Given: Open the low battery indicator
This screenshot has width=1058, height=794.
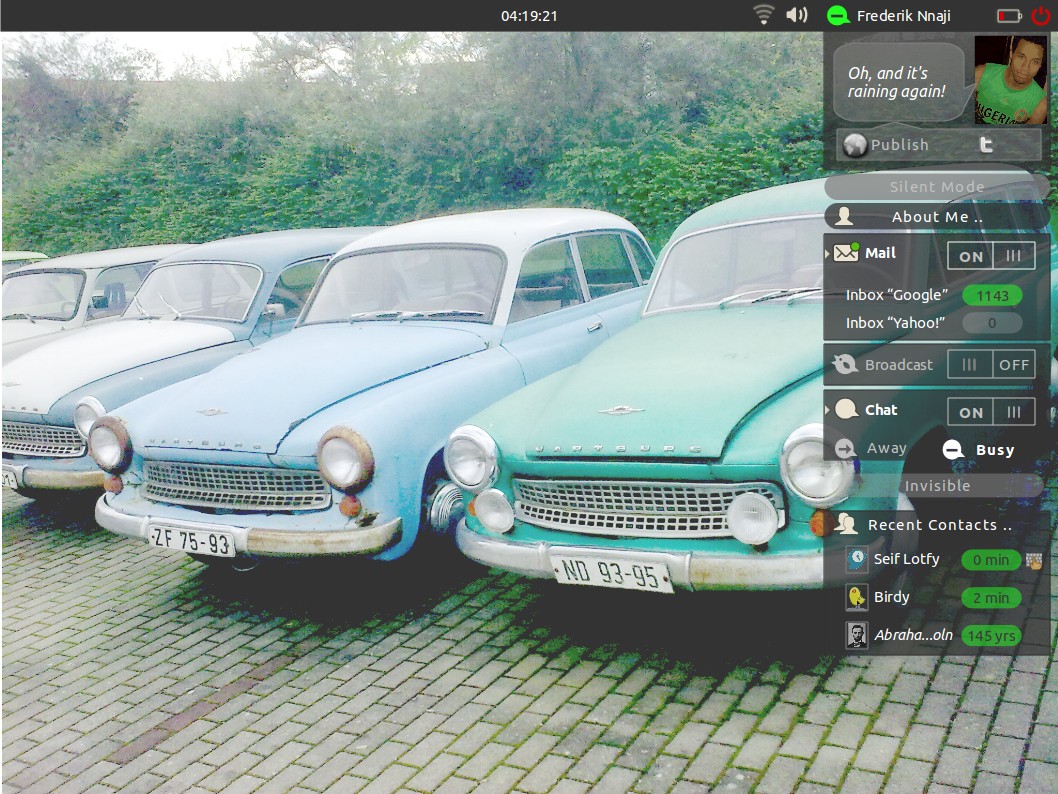Looking at the screenshot, I should tap(1009, 16).
